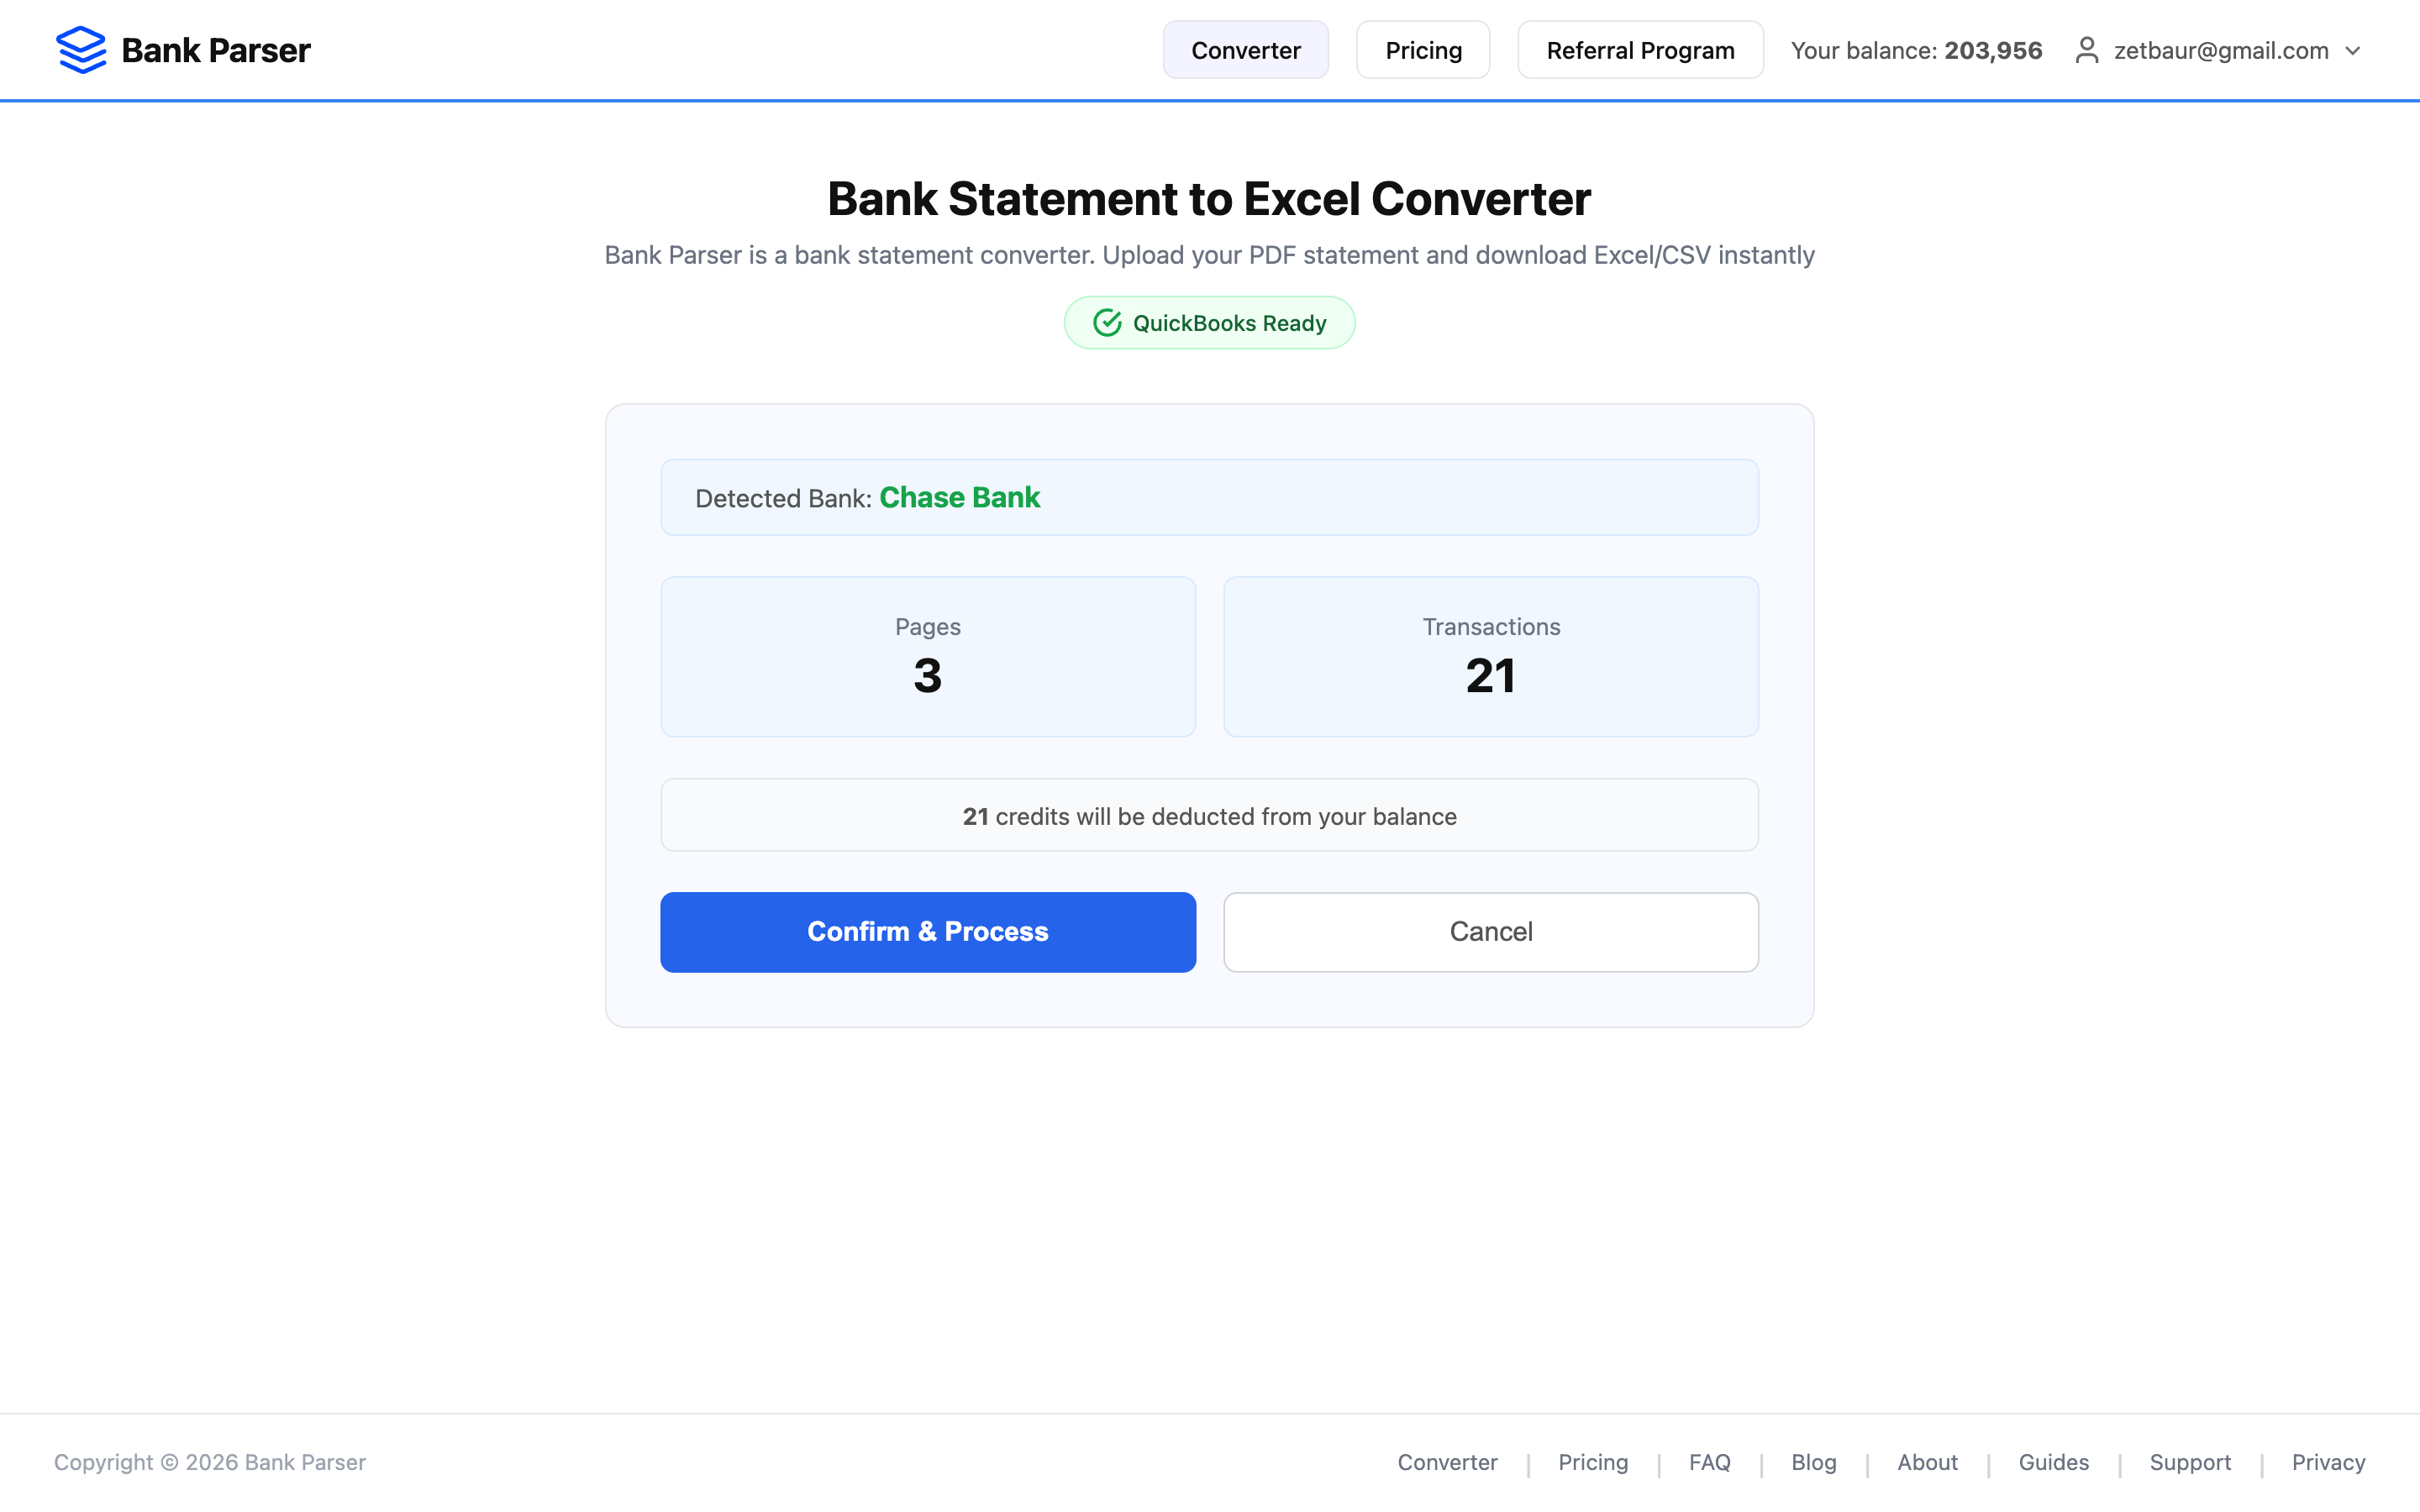This screenshot has width=2420, height=1512.
Task: Open the footer FAQ link
Action: [1709, 1462]
